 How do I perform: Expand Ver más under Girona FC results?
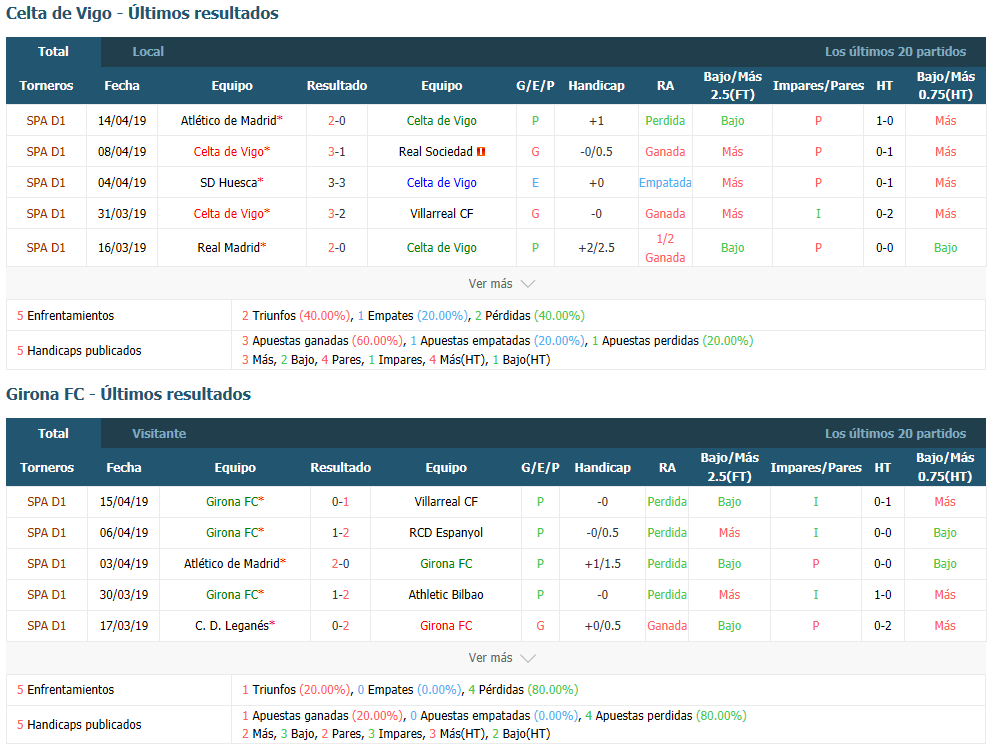(501, 658)
